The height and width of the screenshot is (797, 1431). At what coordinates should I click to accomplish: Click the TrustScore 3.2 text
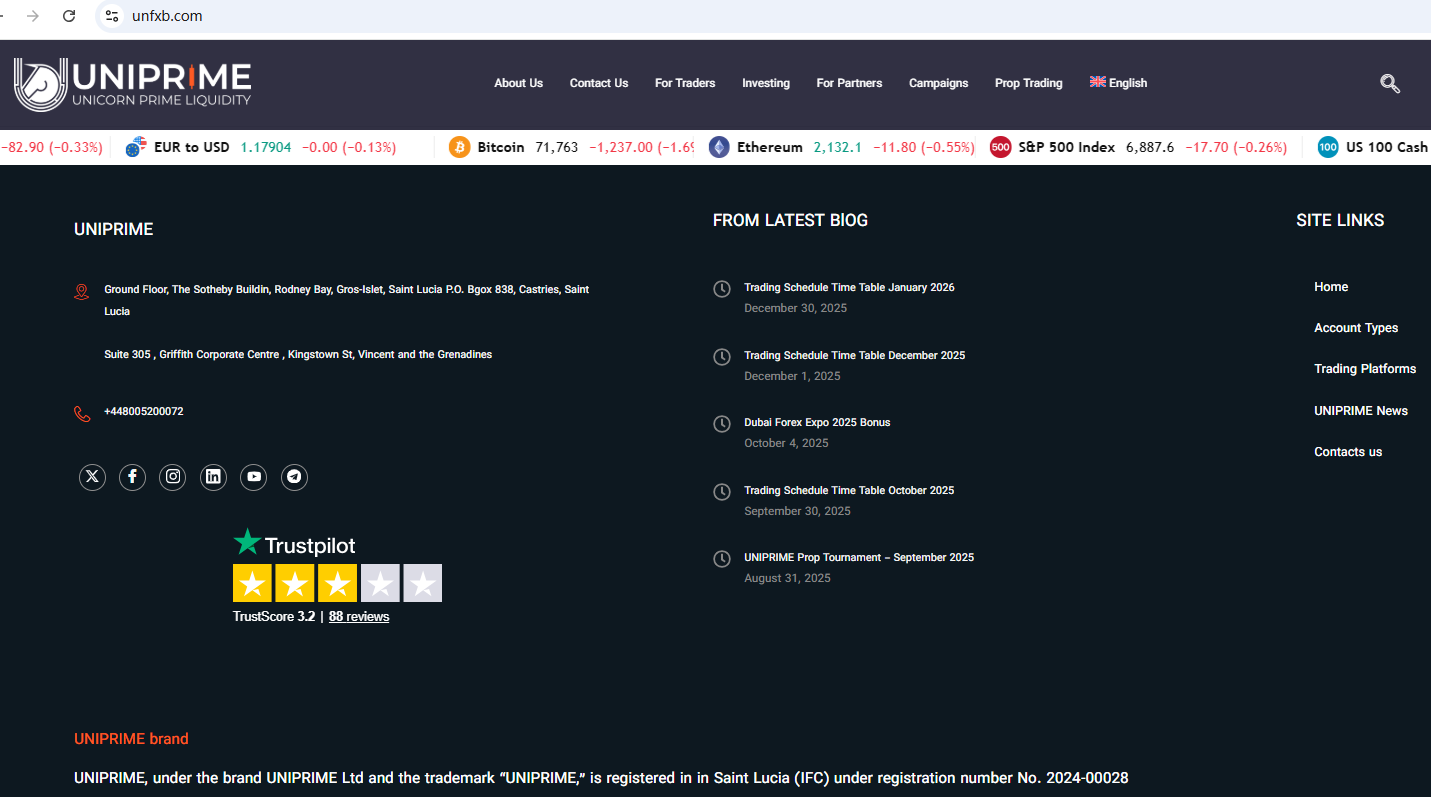click(x=274, y=617)
